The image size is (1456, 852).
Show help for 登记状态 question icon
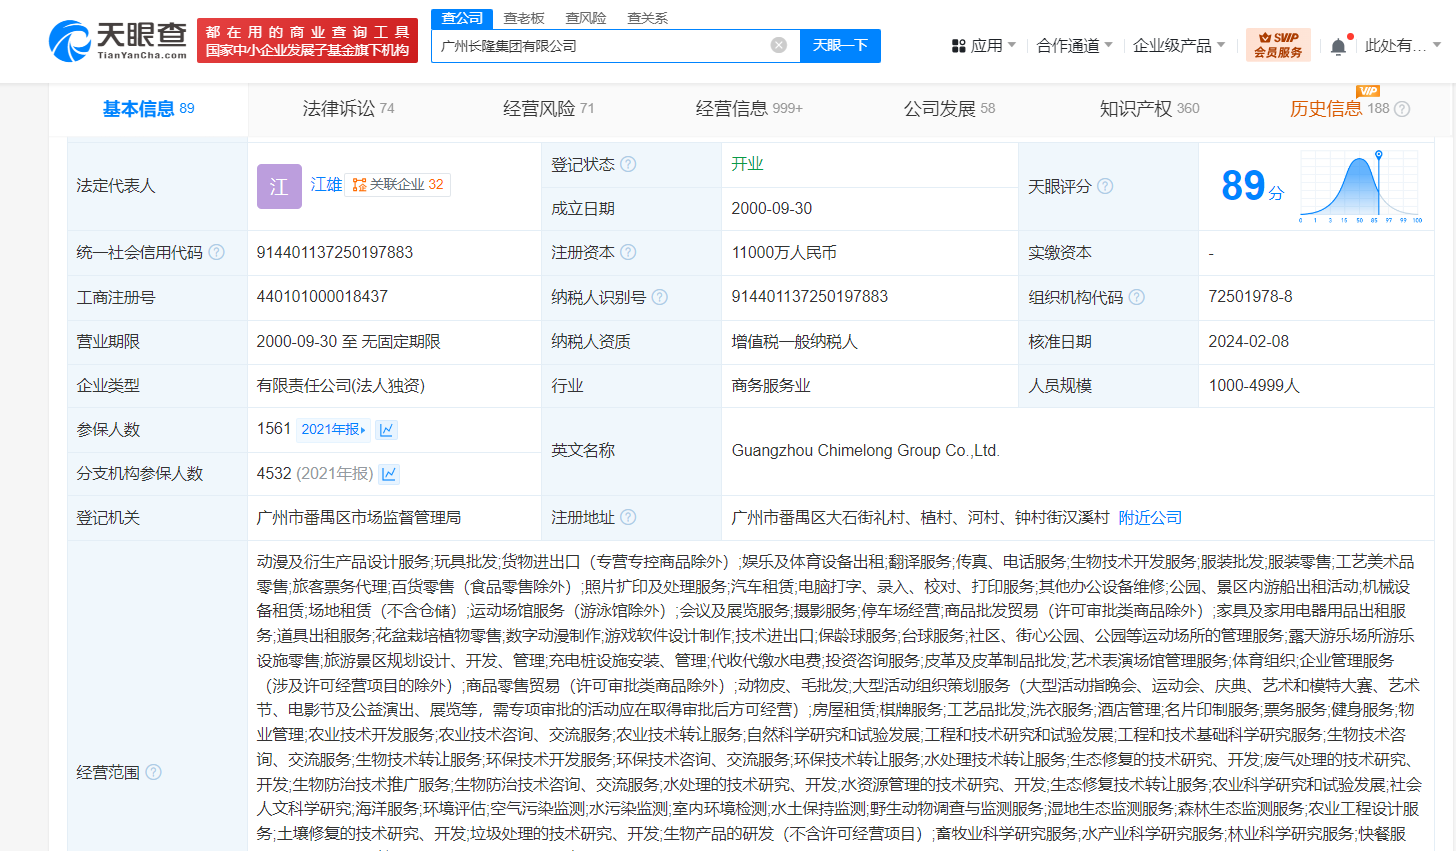(x=628, y=164)
